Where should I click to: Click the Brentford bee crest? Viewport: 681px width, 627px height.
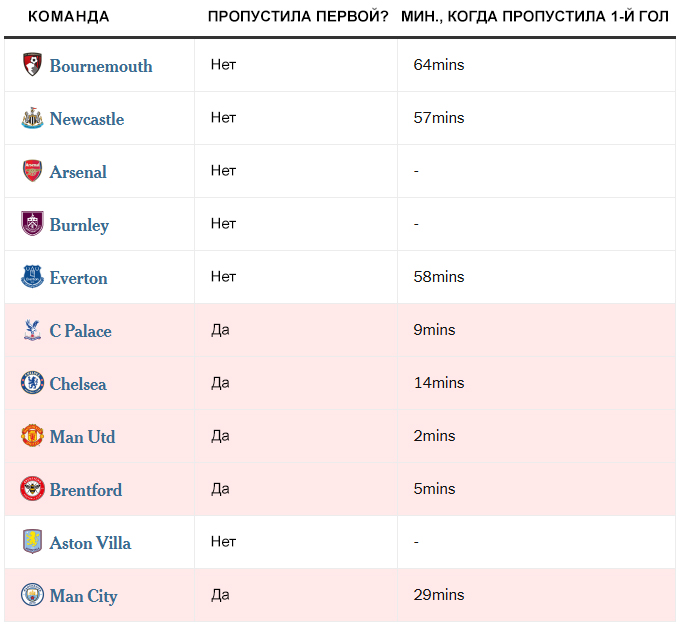point(32,488)
